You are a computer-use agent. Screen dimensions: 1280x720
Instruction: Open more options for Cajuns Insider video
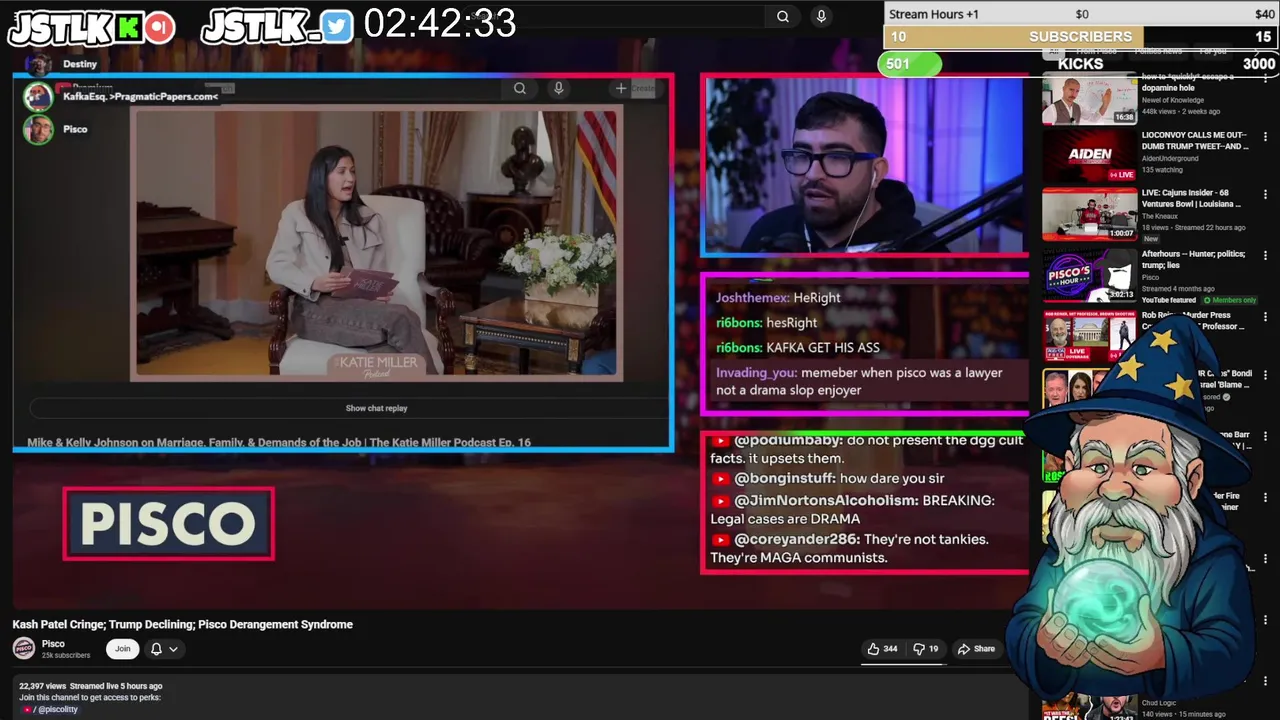point(1265,195)
